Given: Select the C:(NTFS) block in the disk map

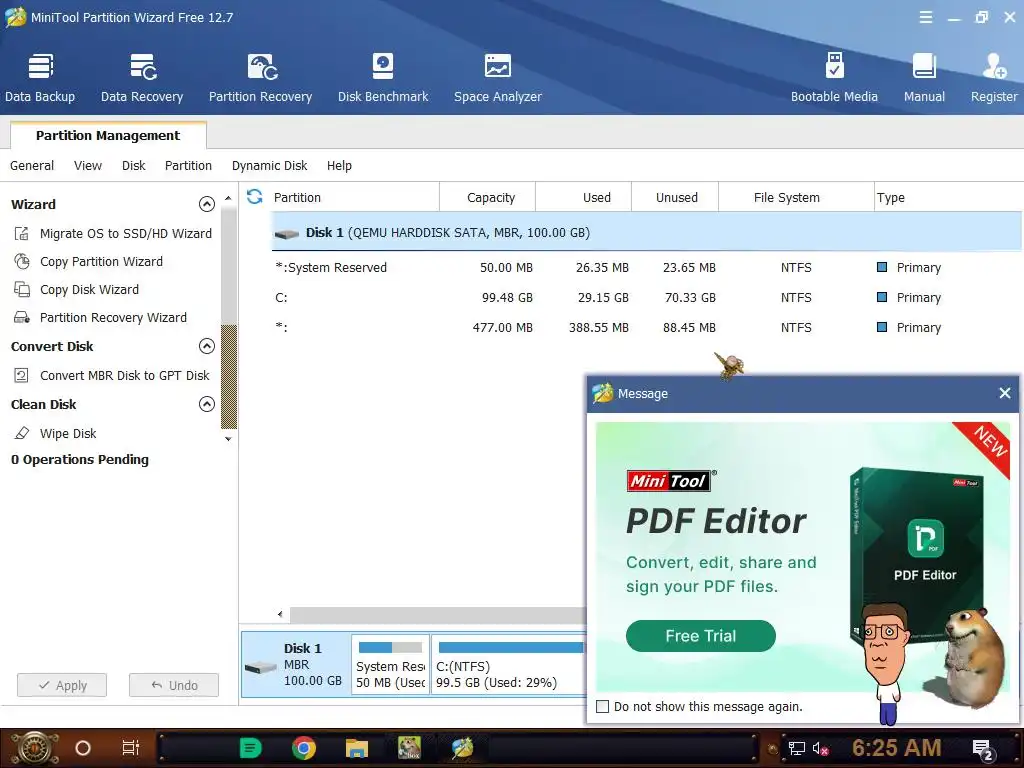Looking at the screenshot, I should [x=509, y=665].
